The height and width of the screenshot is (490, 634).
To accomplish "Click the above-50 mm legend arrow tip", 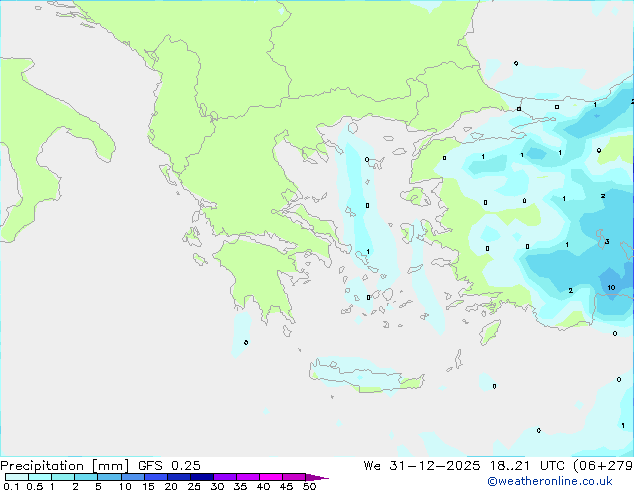I will [x=317, y=477].
